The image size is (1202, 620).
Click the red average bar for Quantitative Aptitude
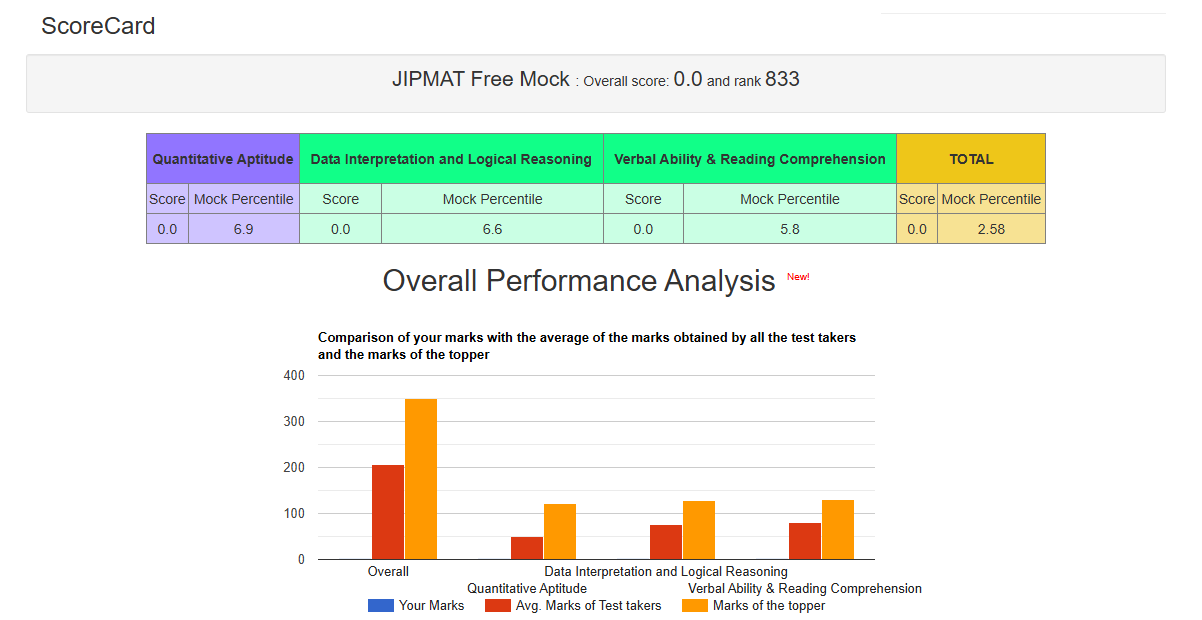point(527,548)
